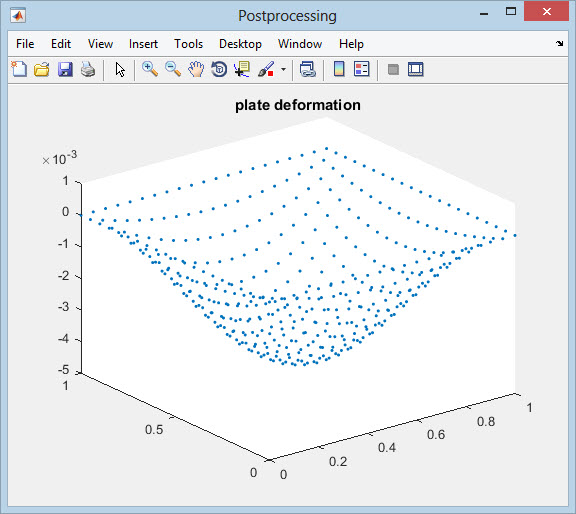Screen dimensions: 576x514
Task: Insert a legend via toolbar icon
Action: click(361, 69)
